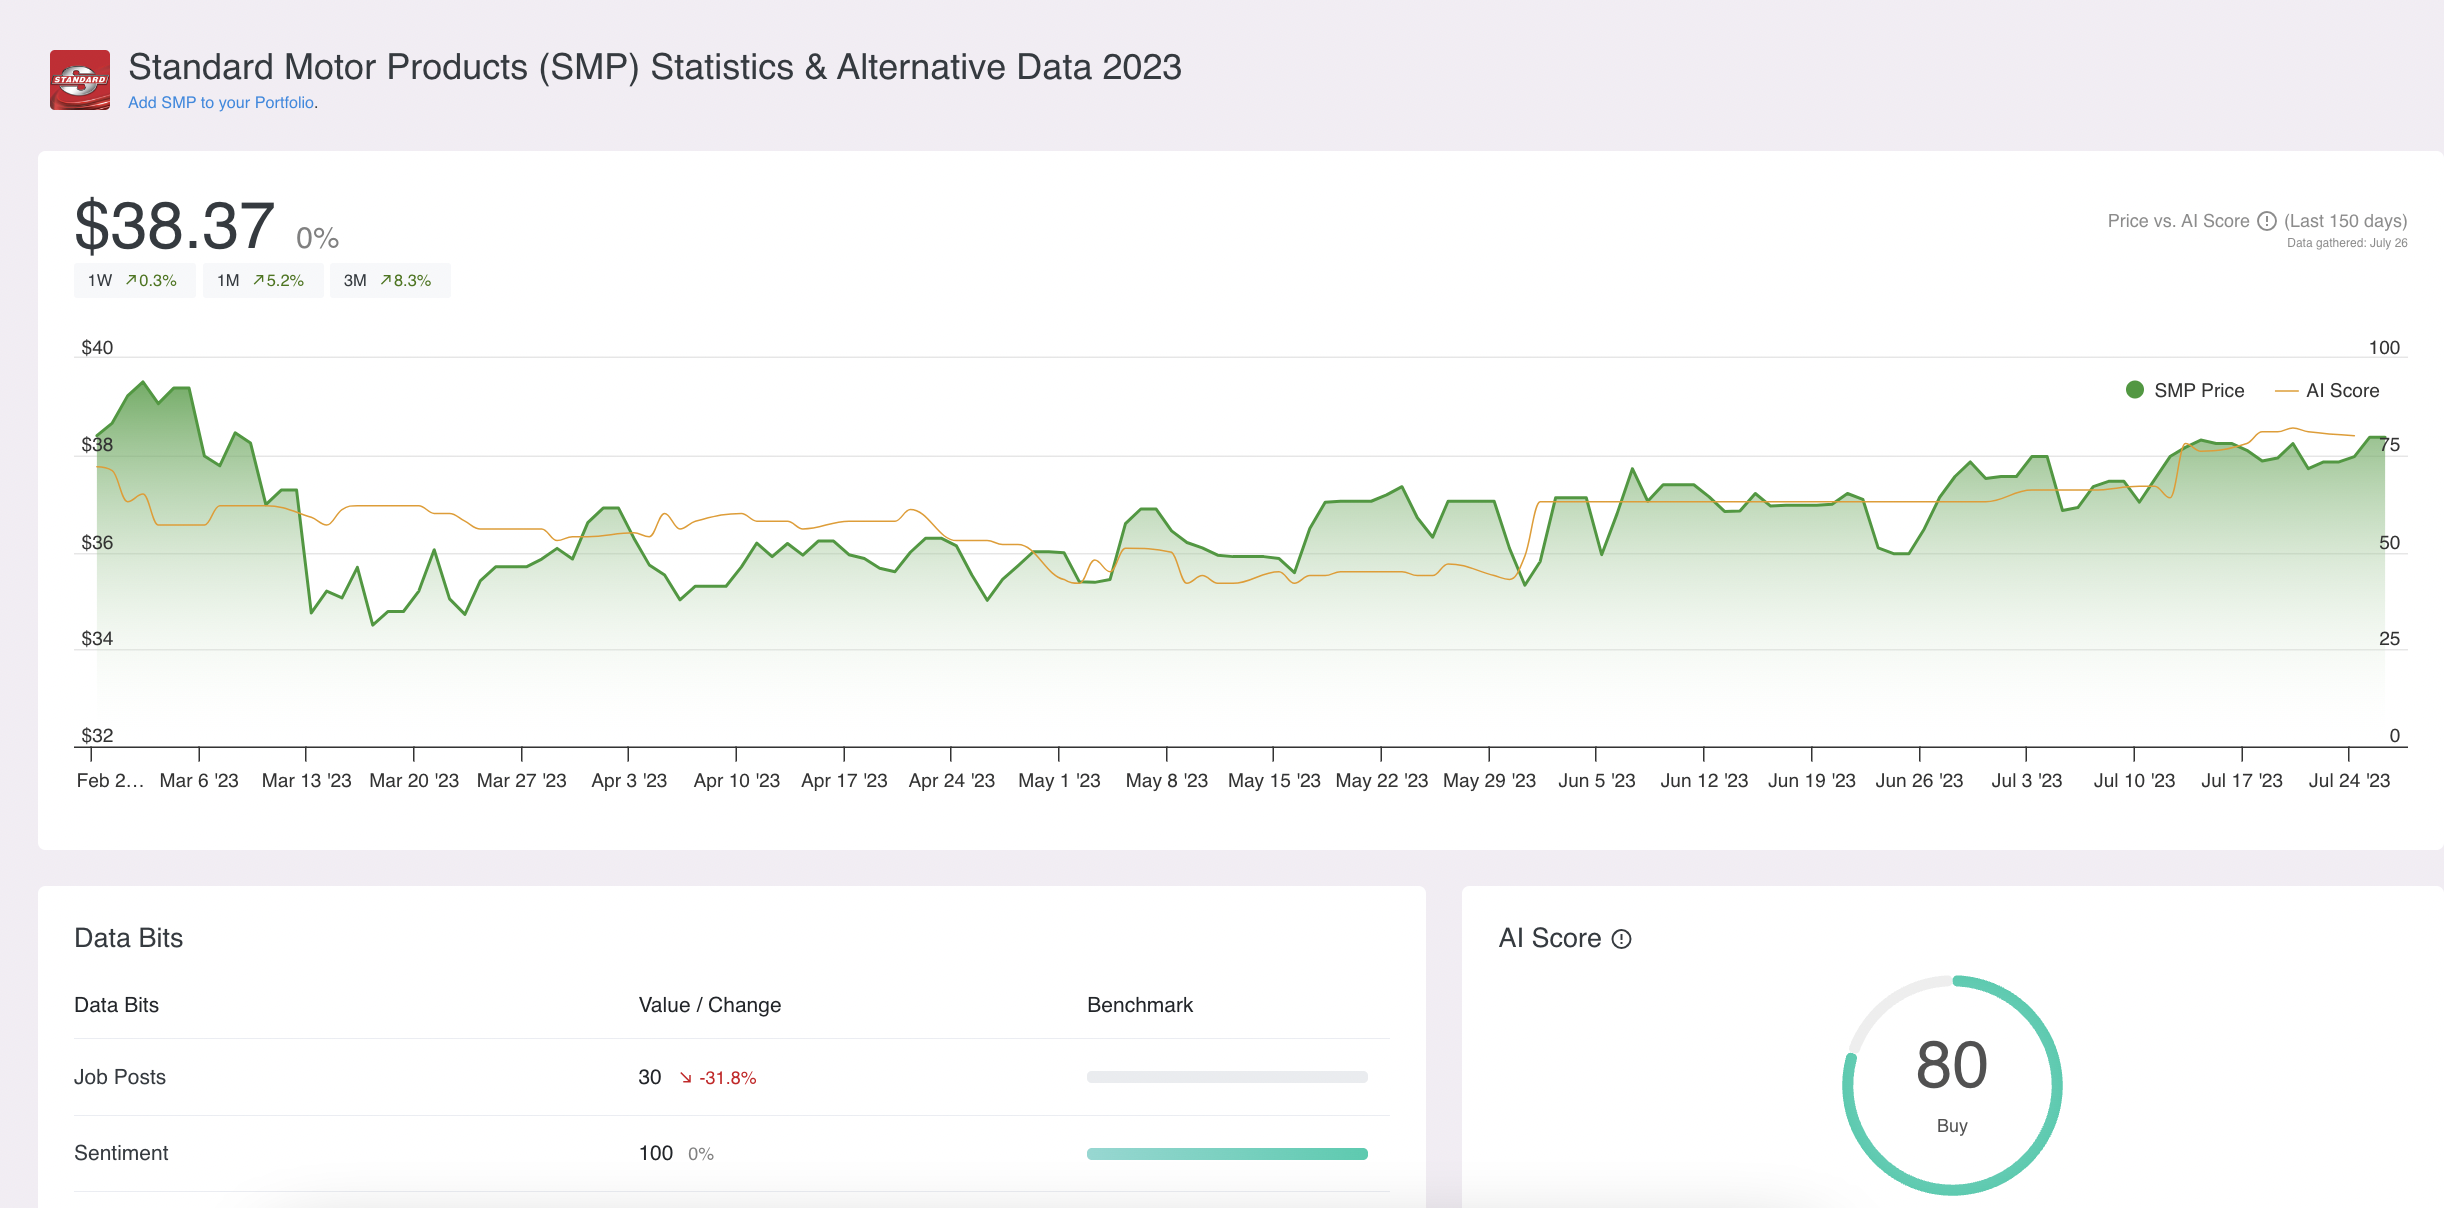Click the Job Posts row label

(x=120, y=1077)
